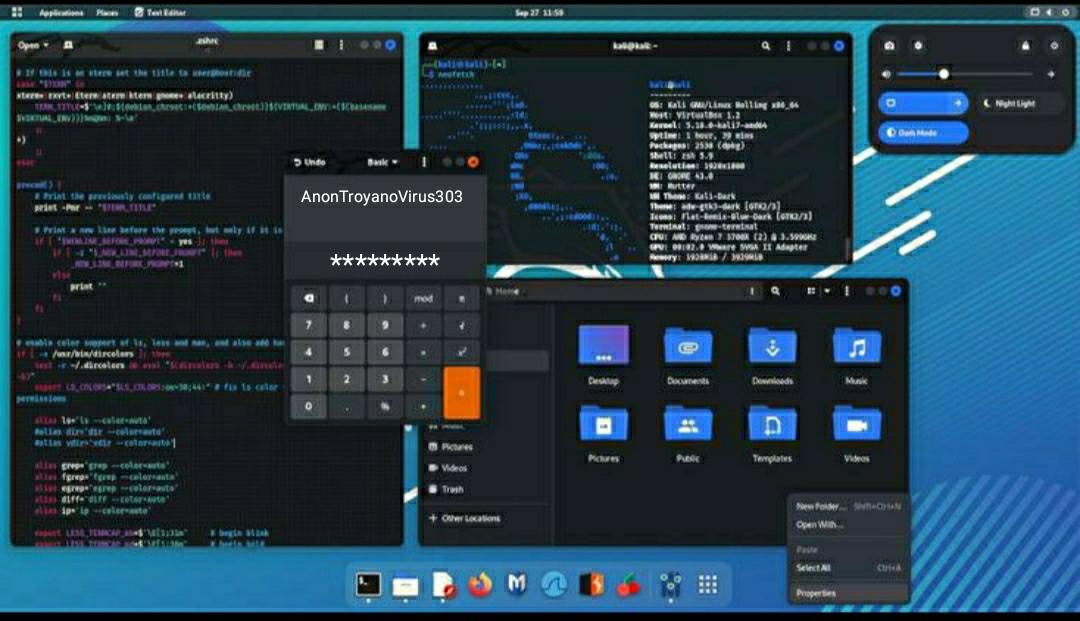The image size is (1080, 621).
Task: Open the terminal window's kebab menu
Action: [x=789, y=45]
